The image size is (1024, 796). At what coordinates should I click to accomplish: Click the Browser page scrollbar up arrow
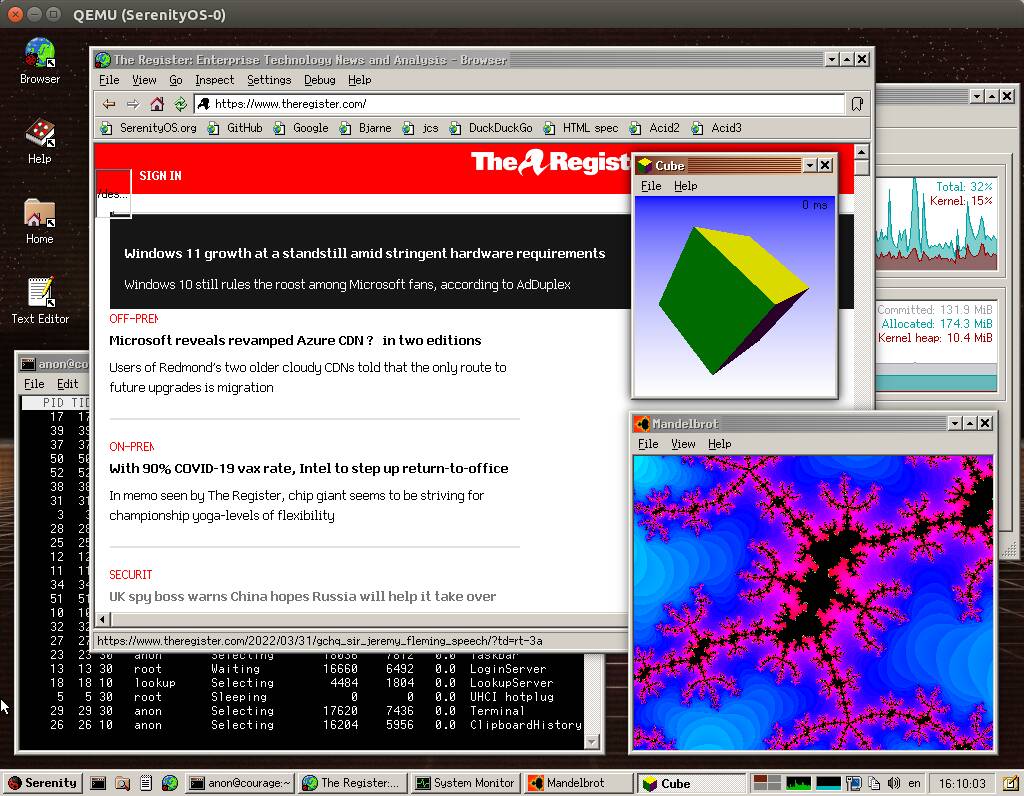(x=861, y=151)
